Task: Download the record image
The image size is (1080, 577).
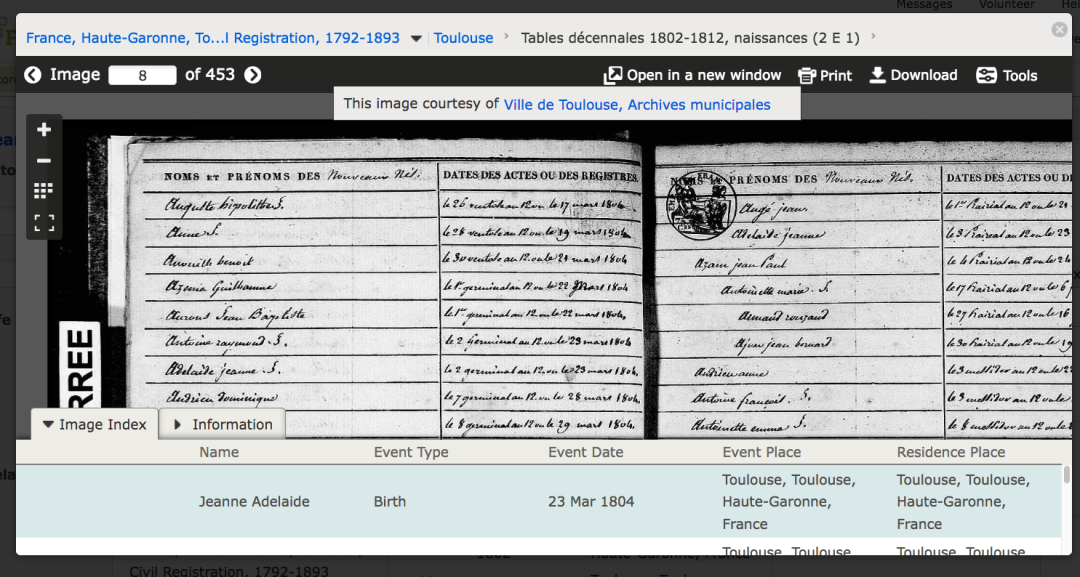Action: (912, 74)
